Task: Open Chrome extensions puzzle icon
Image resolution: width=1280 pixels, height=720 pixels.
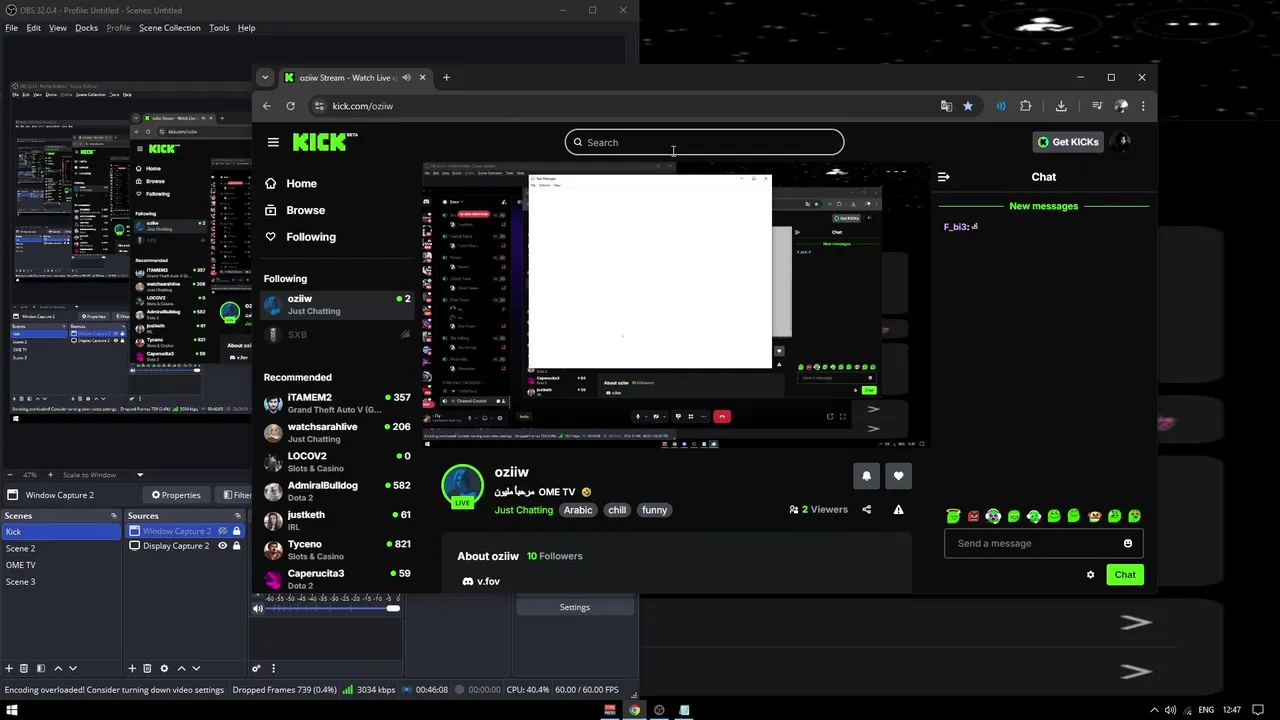Action: (1025, 106)
